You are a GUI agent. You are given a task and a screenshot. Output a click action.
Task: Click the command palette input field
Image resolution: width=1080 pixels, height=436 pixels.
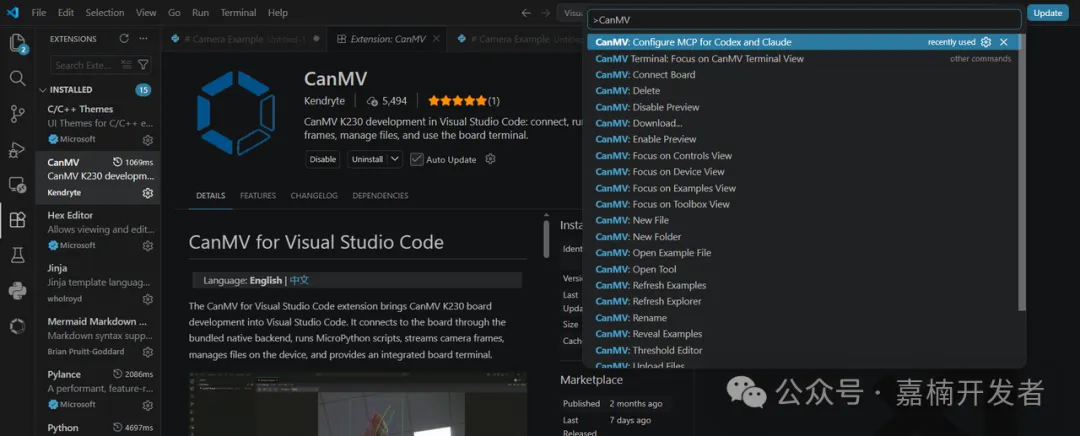pos(804,20)
